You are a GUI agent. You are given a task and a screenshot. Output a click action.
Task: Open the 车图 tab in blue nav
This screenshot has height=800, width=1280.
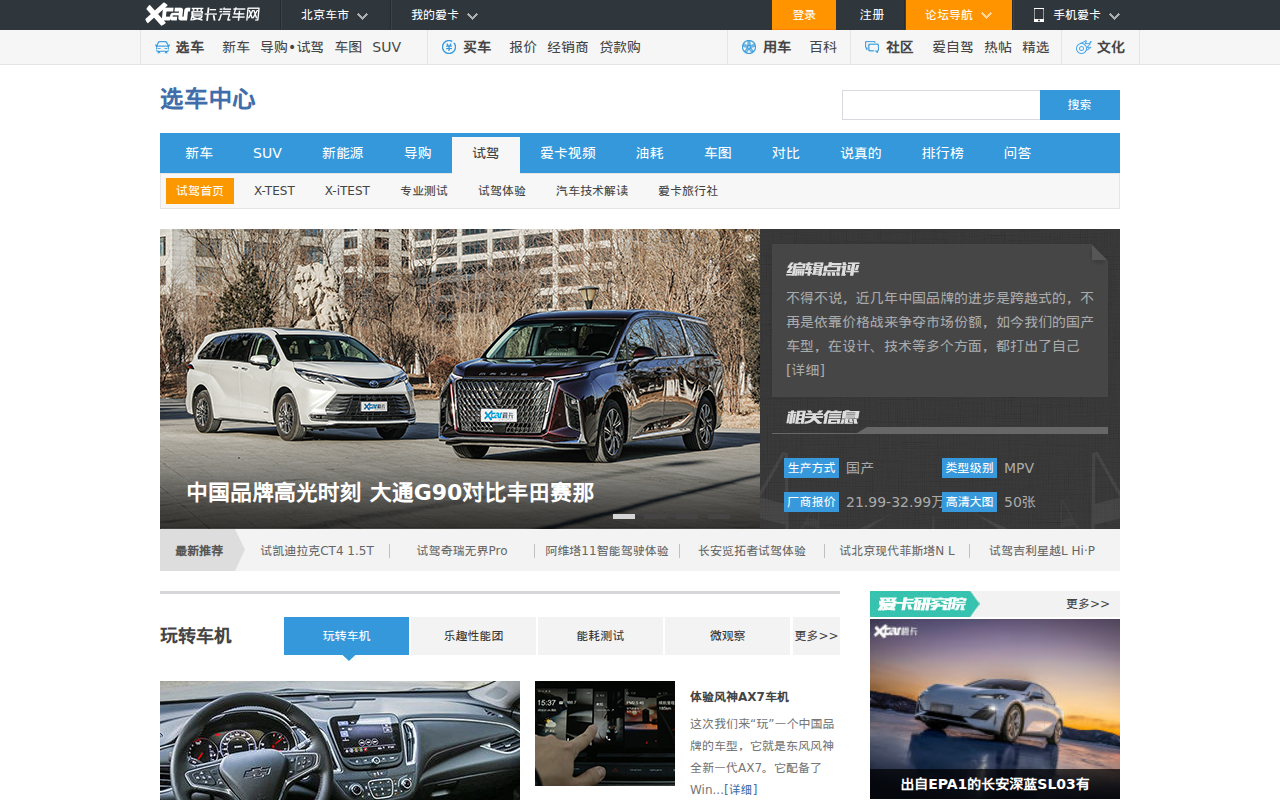[718, 153]
